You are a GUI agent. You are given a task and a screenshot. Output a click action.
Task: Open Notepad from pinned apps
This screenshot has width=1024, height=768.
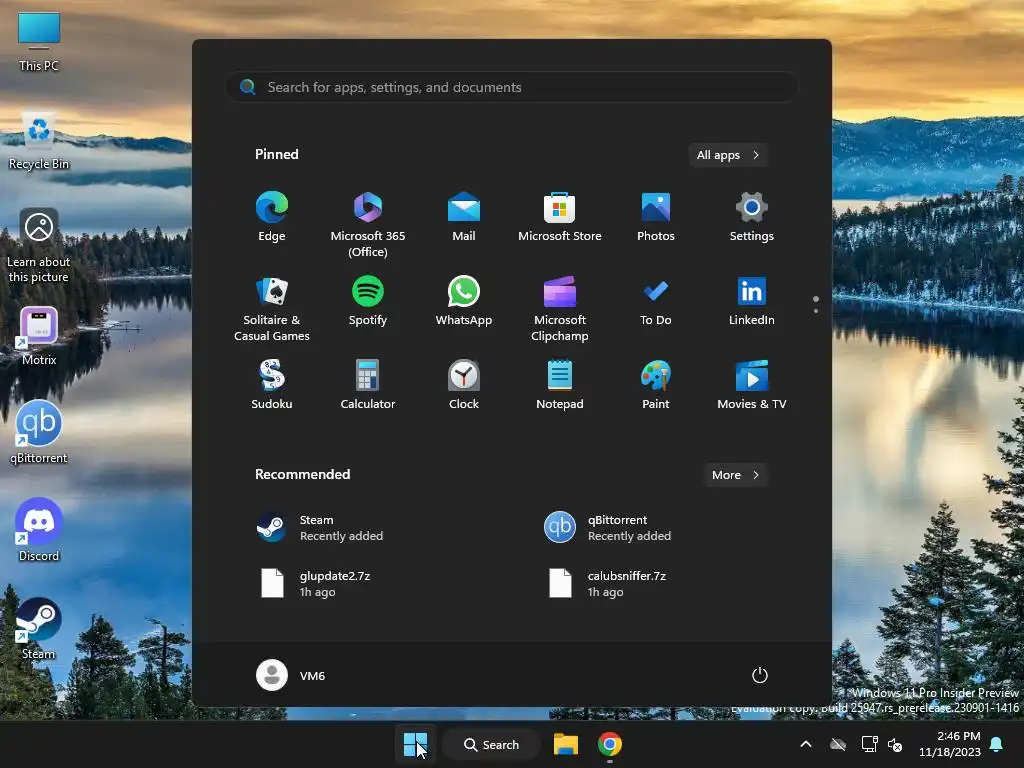point(560,385)
